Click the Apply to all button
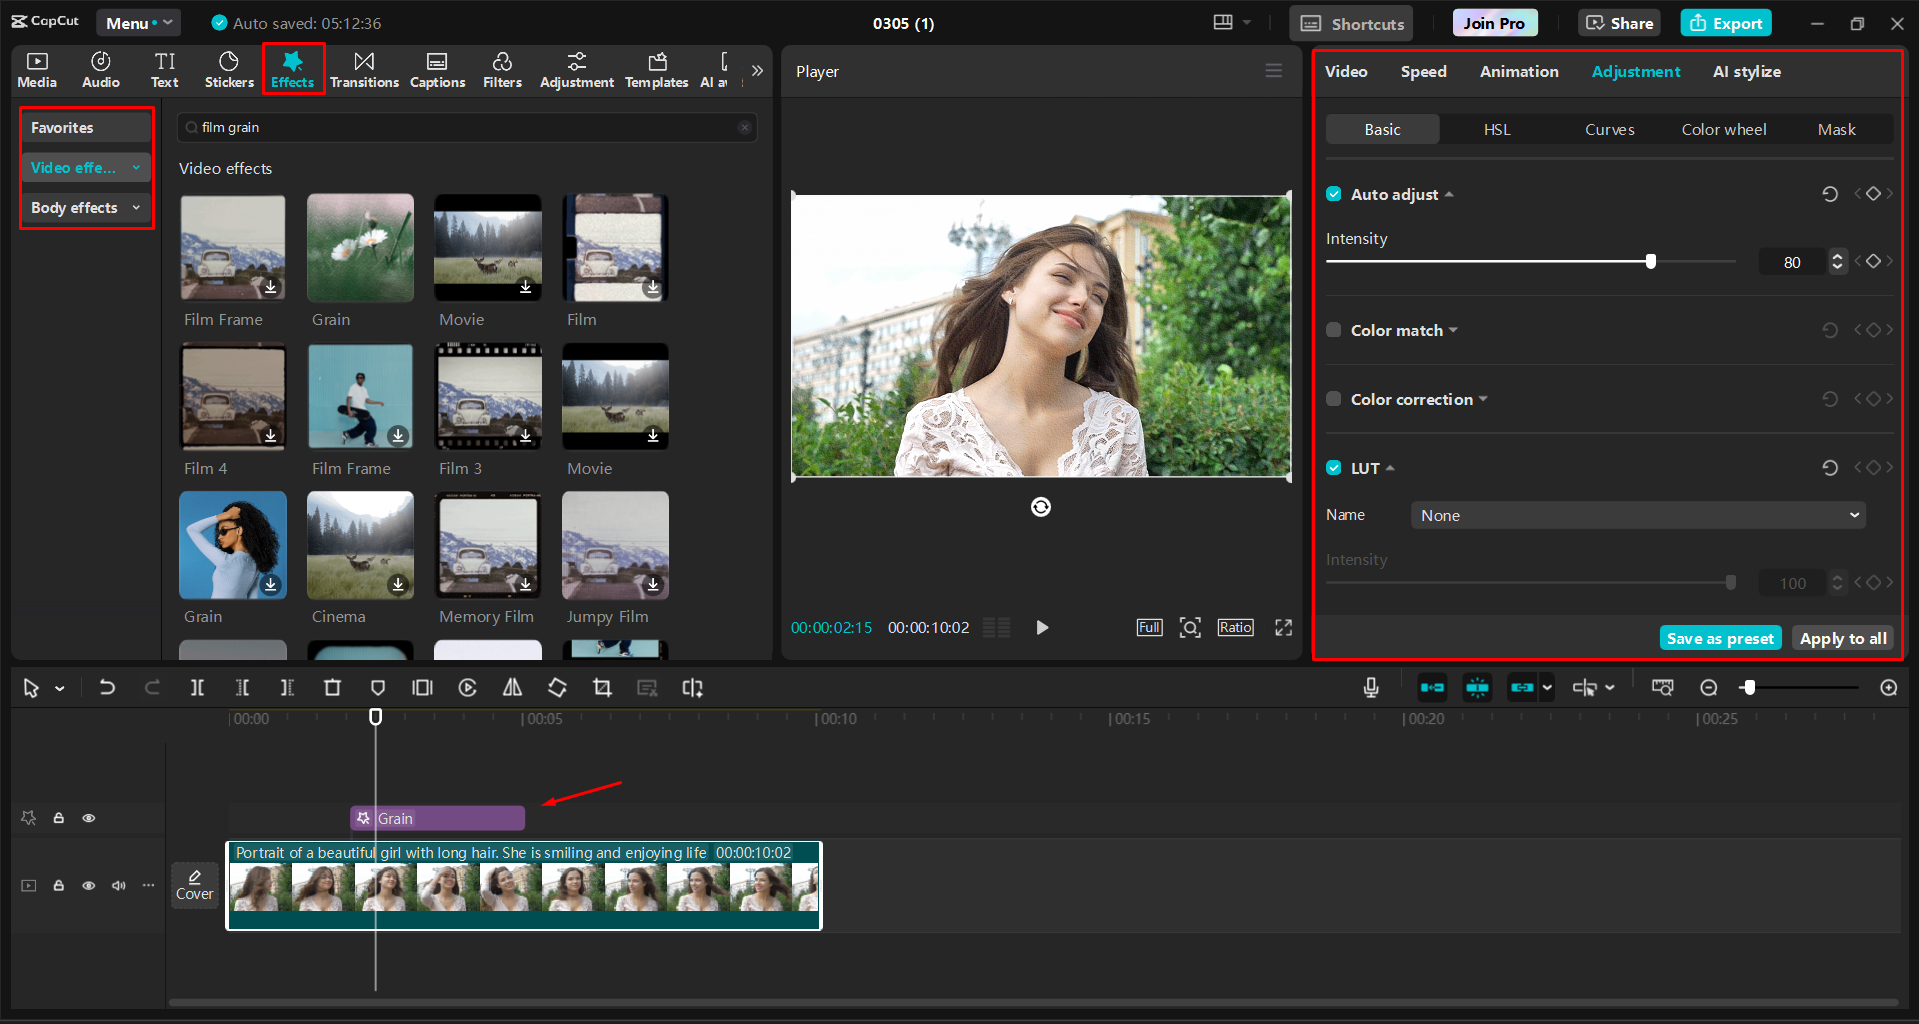Viewport: 1919px width, 1024px height. pyautogui.click(x=1841, y=637)
